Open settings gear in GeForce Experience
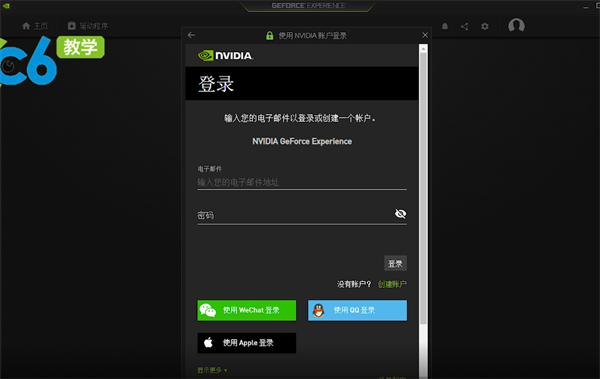The width and height of the screenshot is (600, 379). coord(485,26)
